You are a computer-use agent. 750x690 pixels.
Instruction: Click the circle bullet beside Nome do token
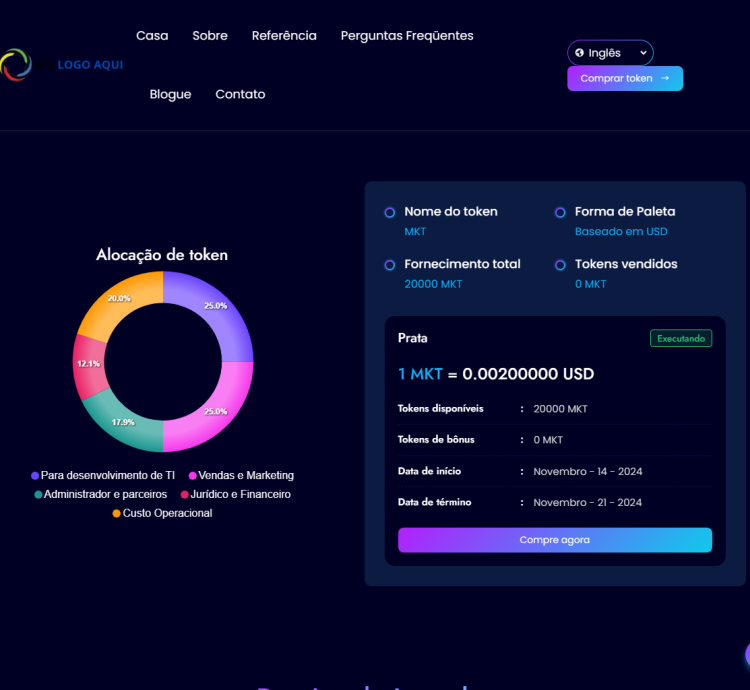(x=390, y=212)
